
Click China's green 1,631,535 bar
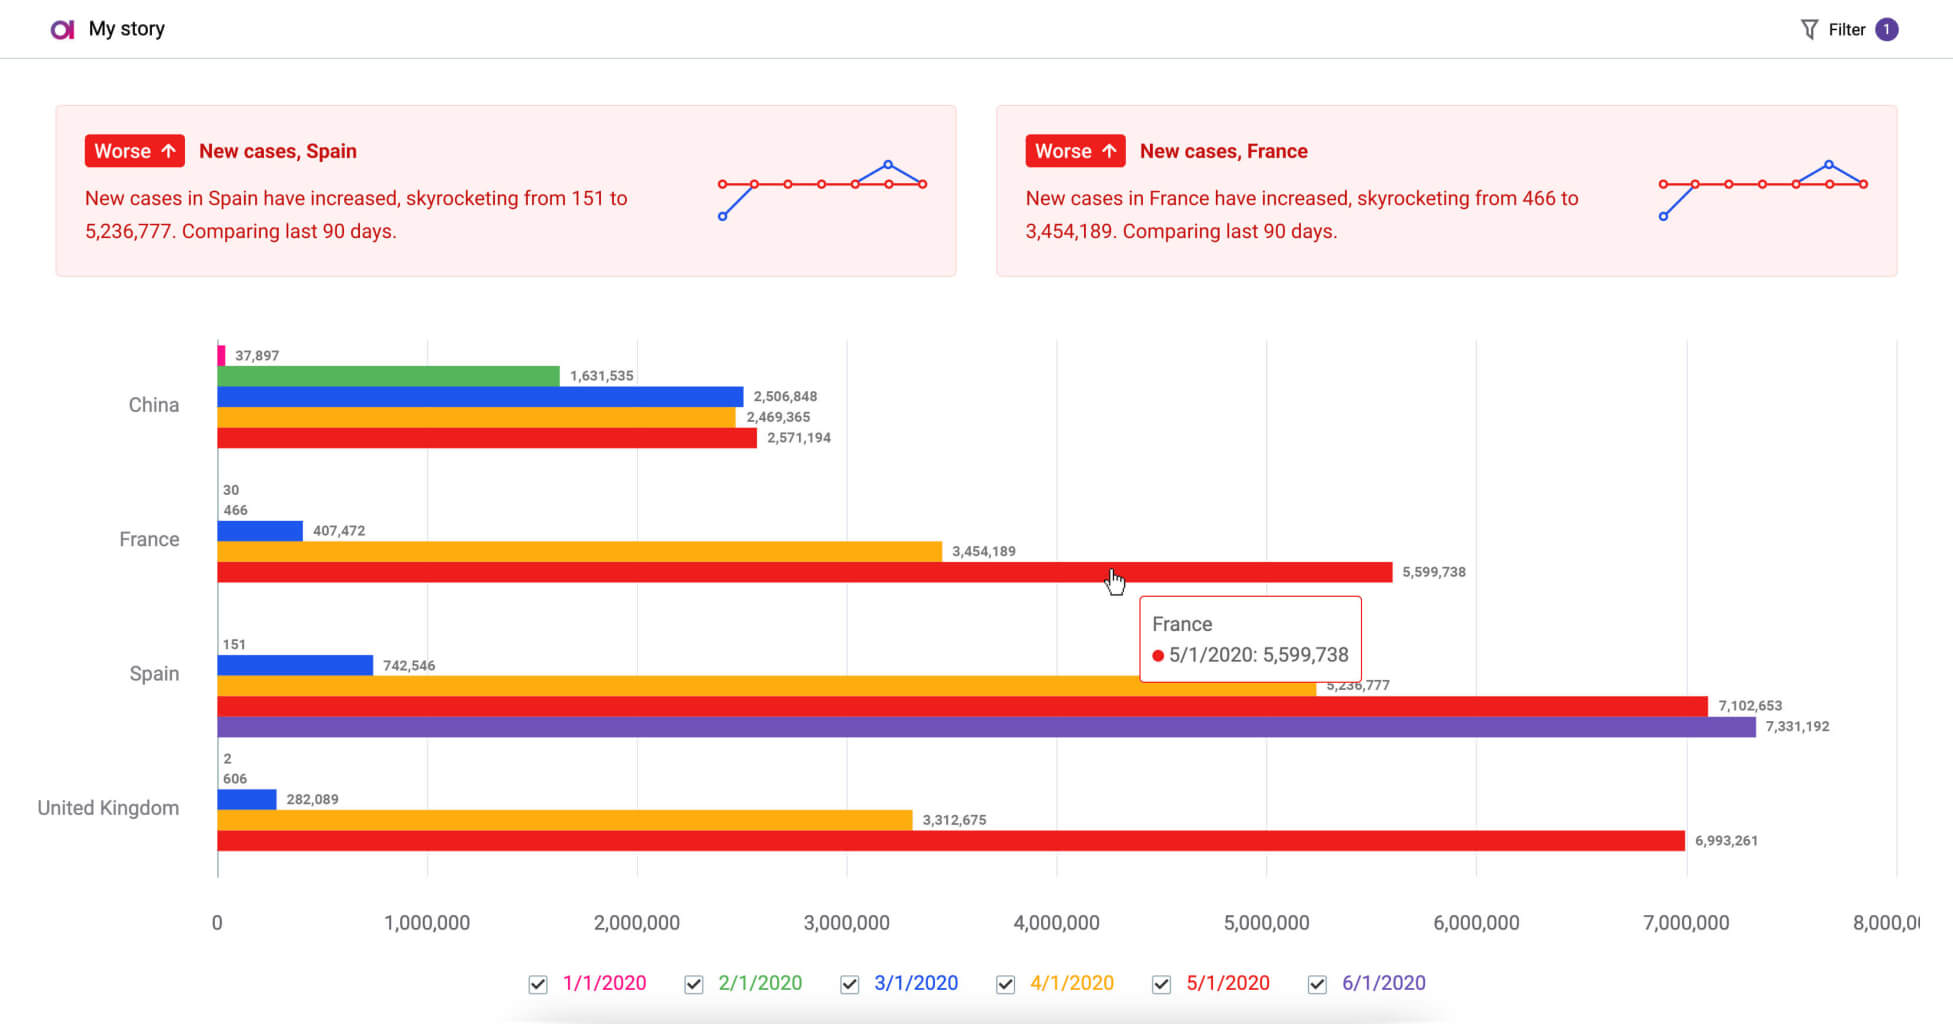tap(388, 376)
